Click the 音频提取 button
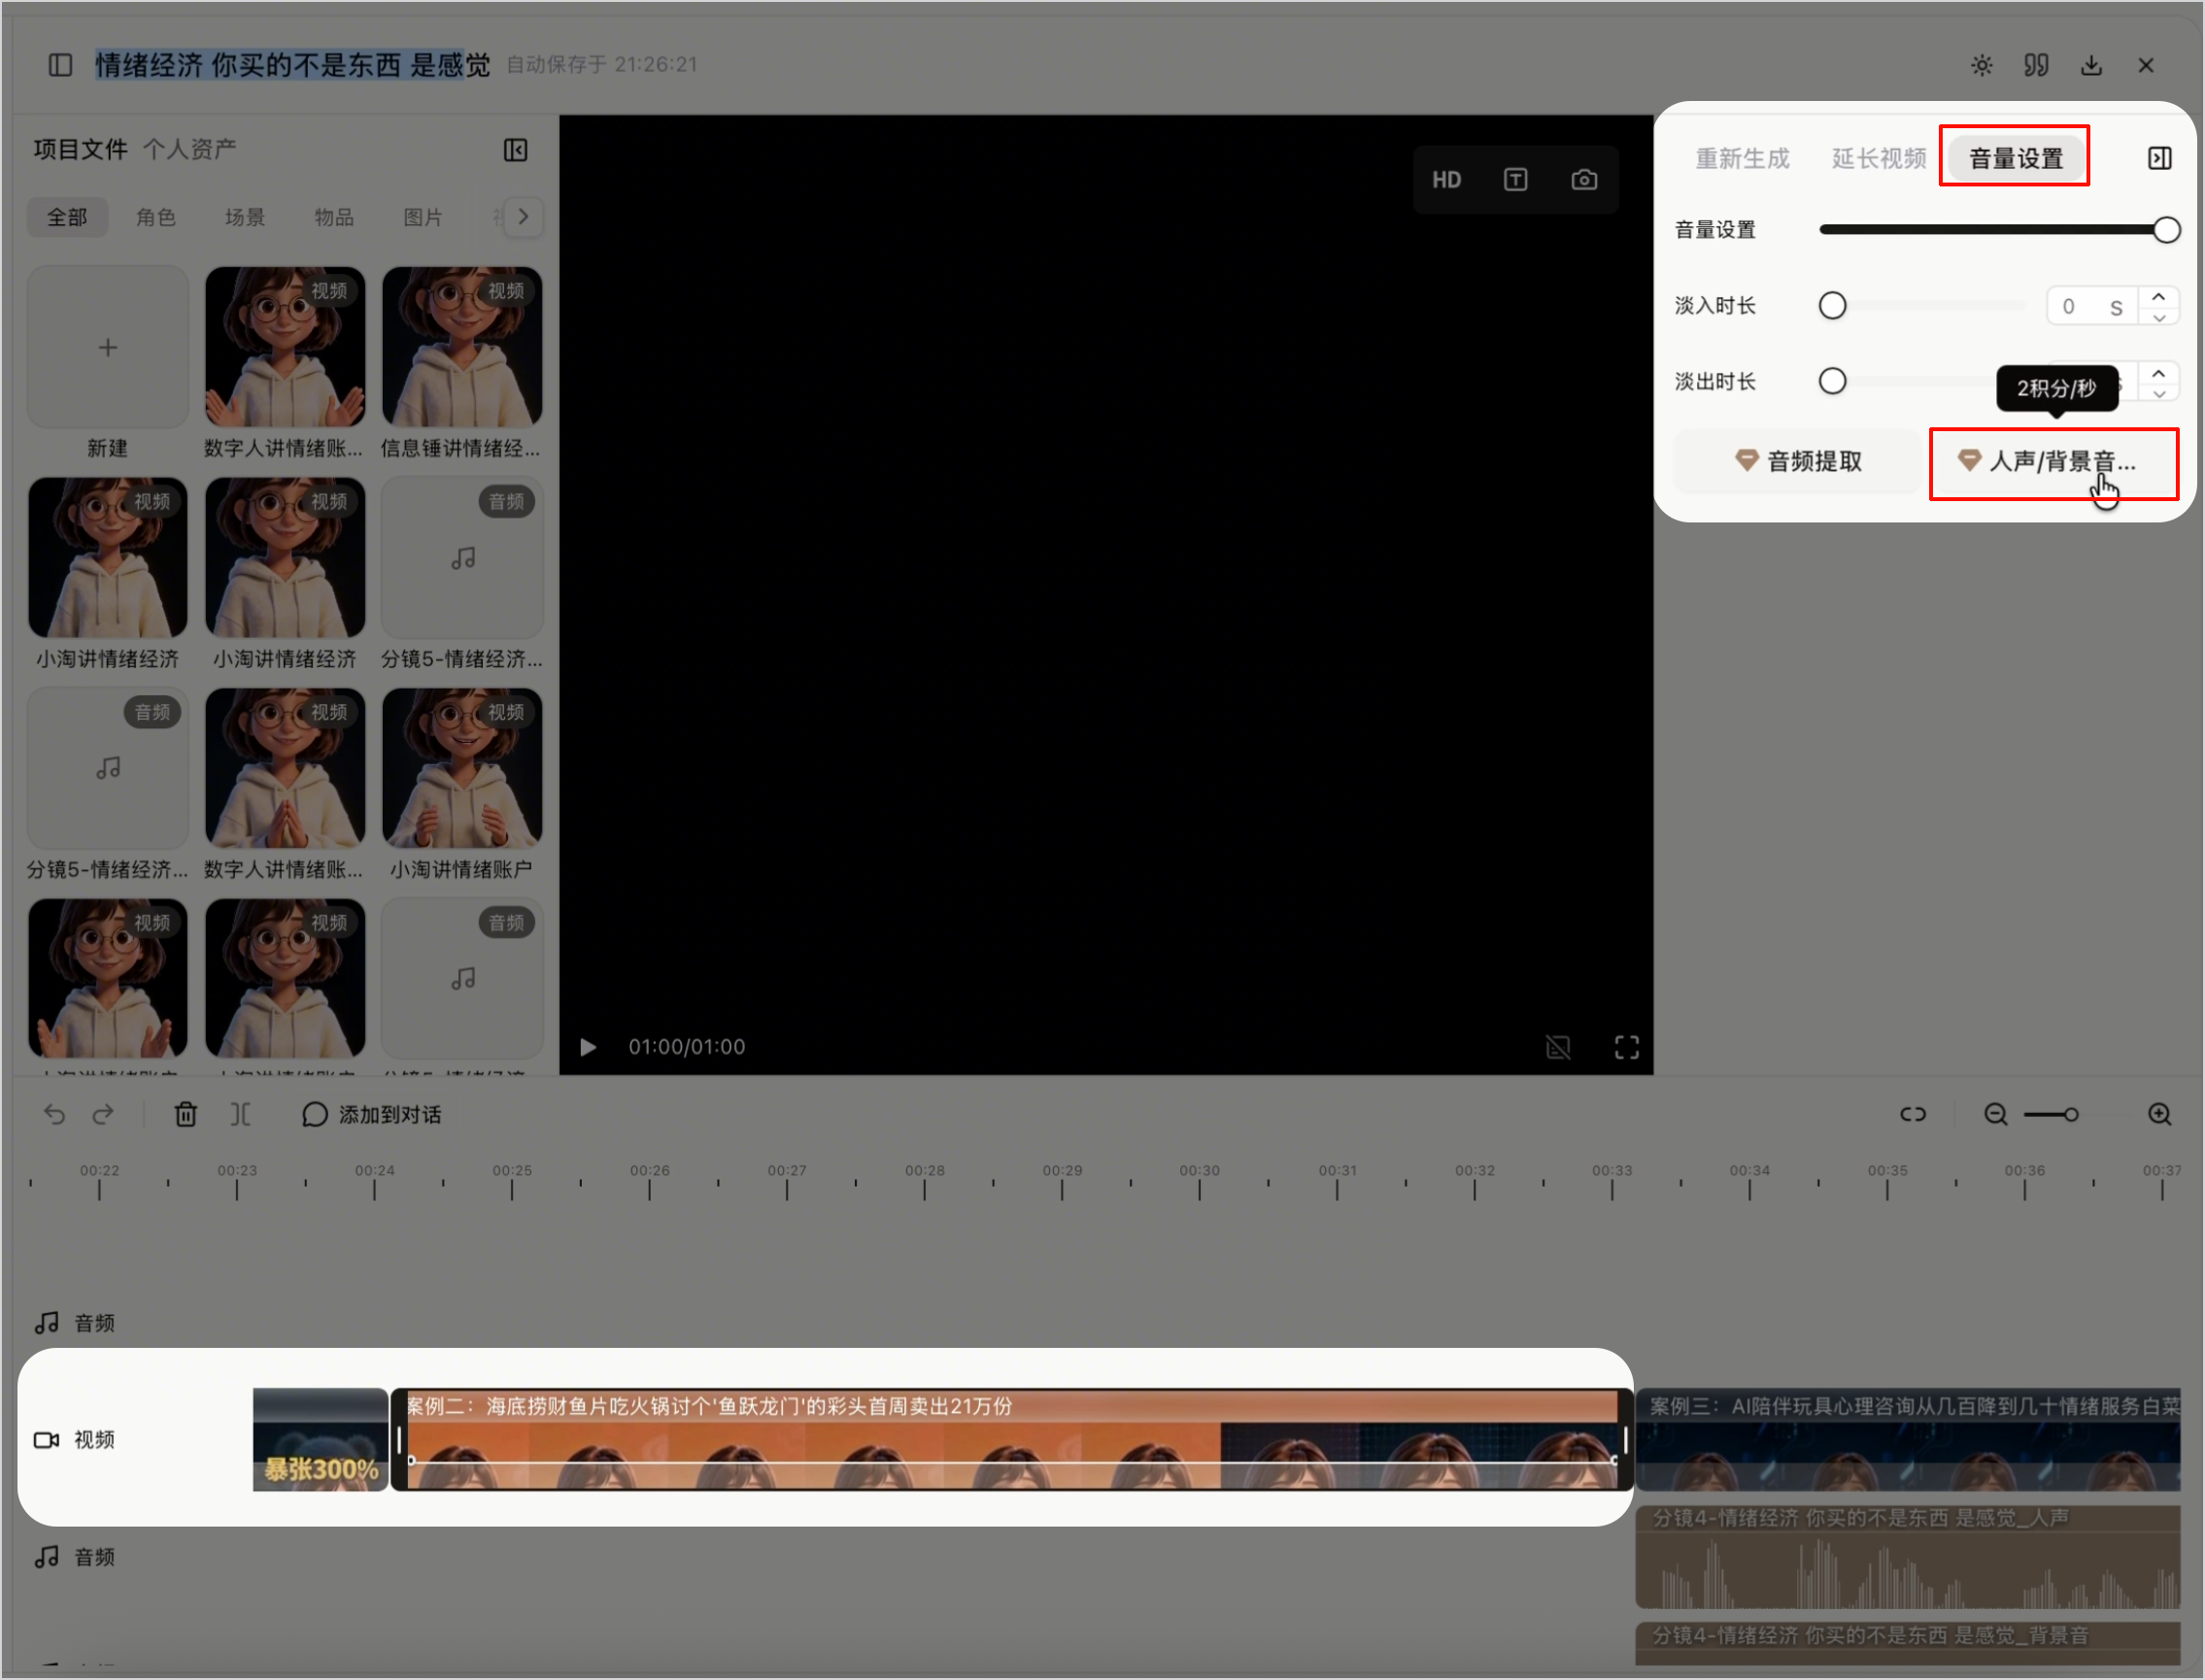 tap(1797, 461)
